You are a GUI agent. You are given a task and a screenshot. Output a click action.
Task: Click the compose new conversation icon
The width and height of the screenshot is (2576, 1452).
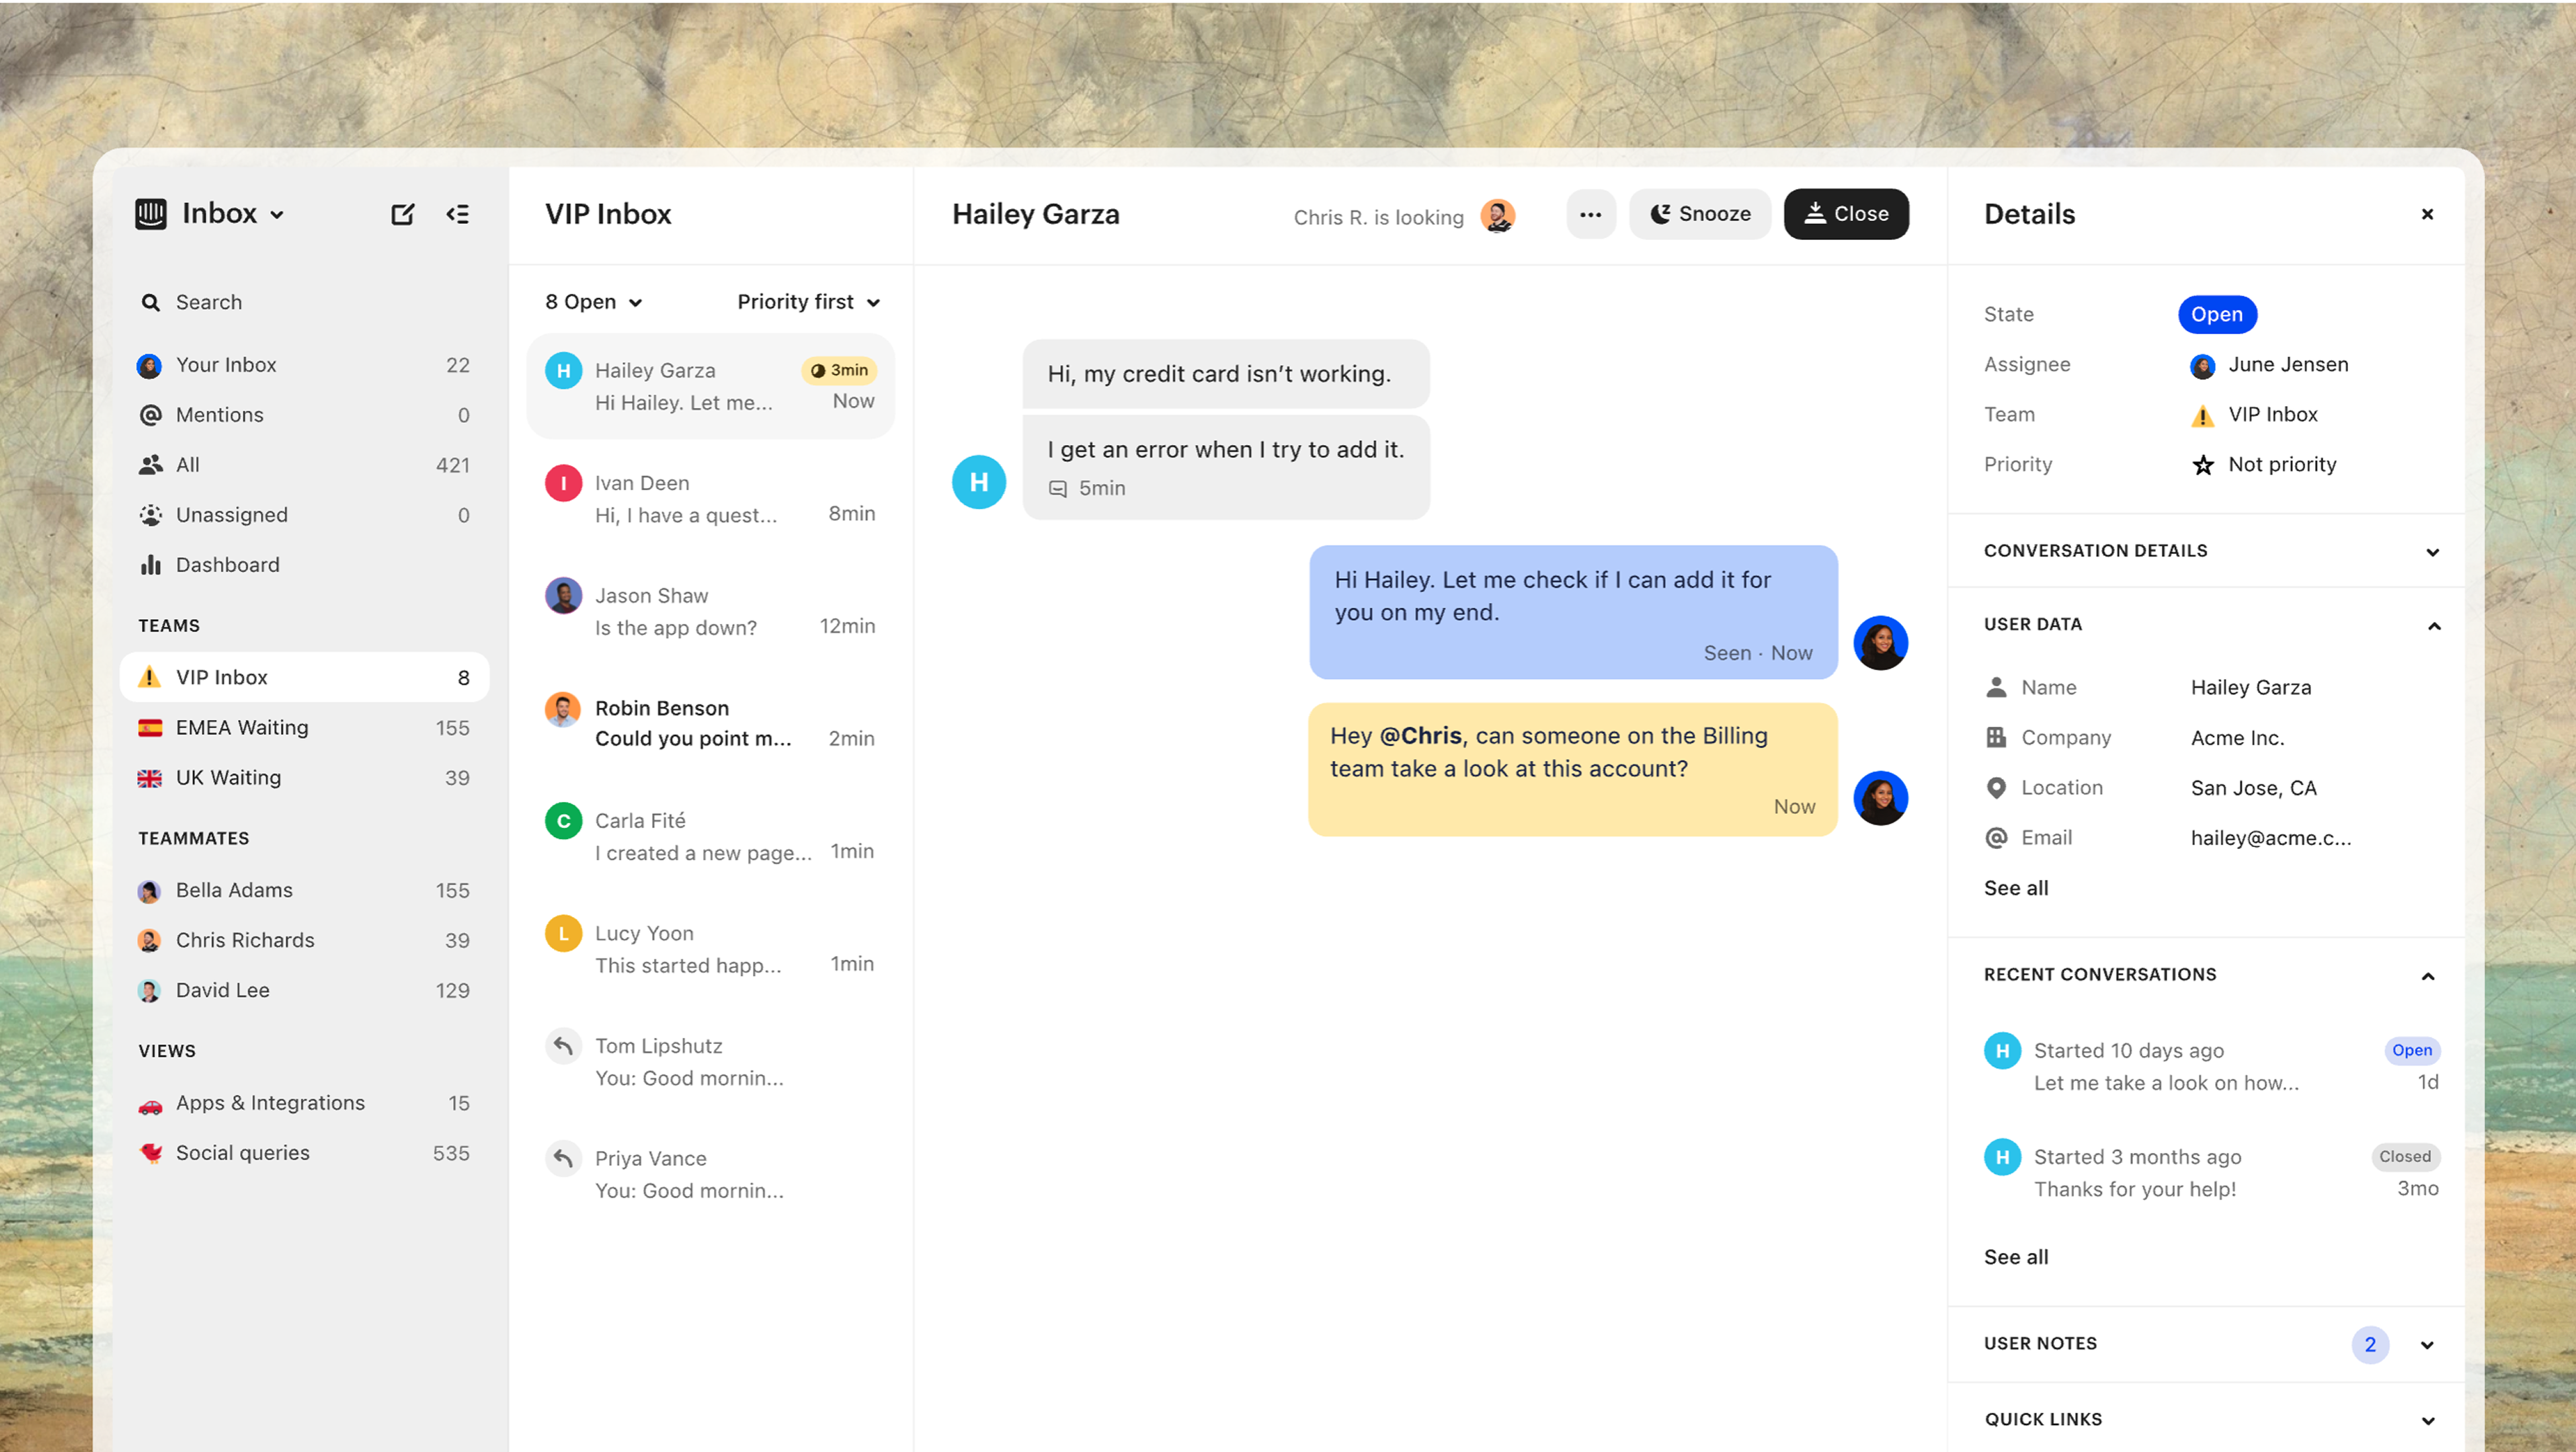tap(403, 213)
